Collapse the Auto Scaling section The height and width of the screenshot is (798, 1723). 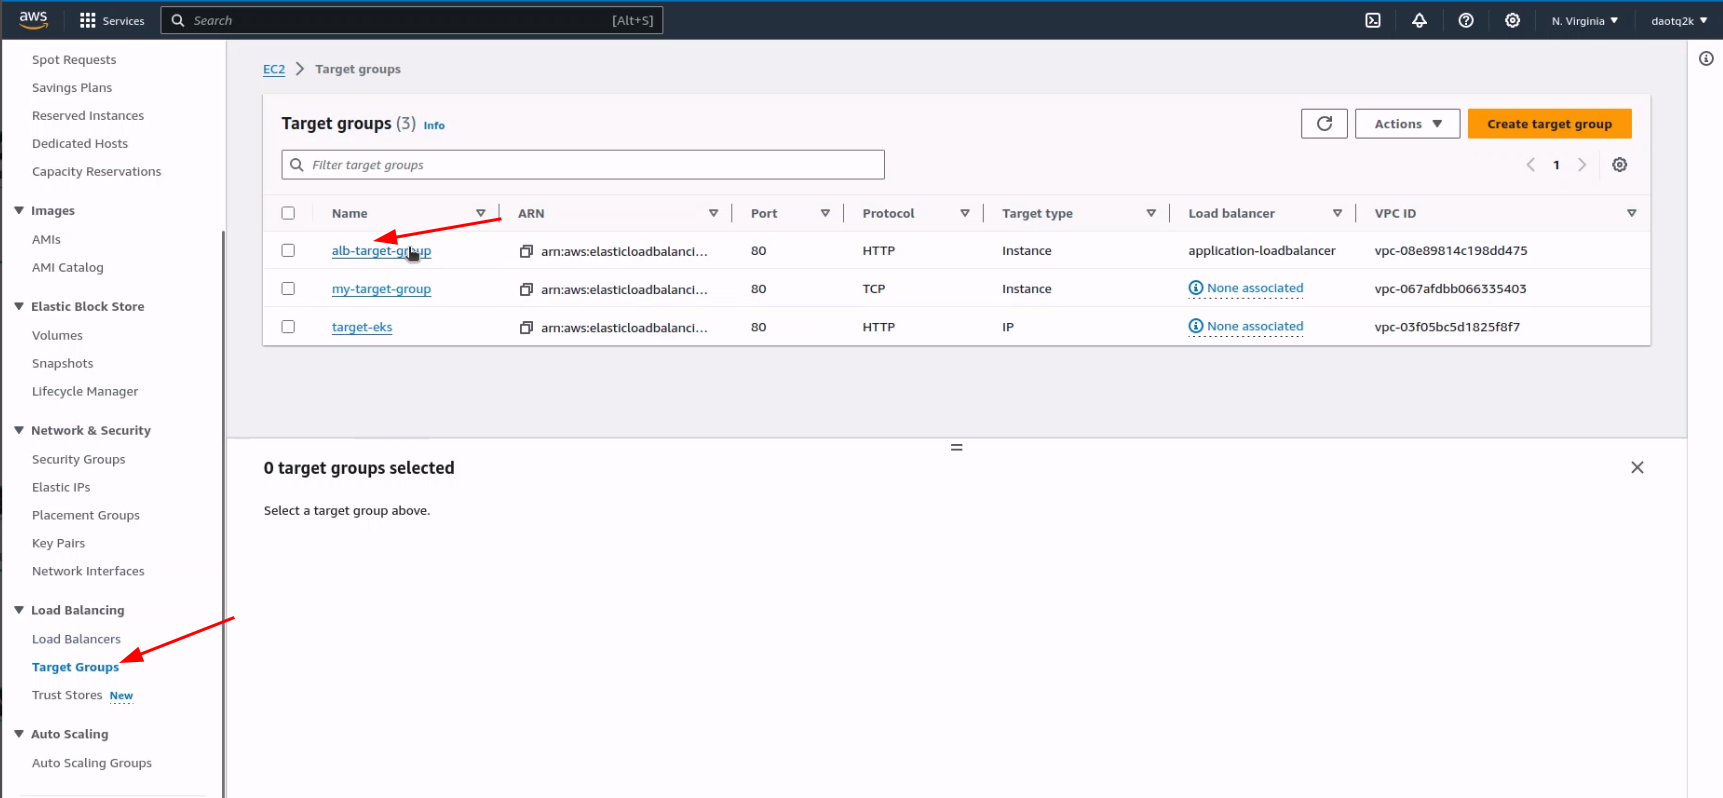tap(19, 734)
